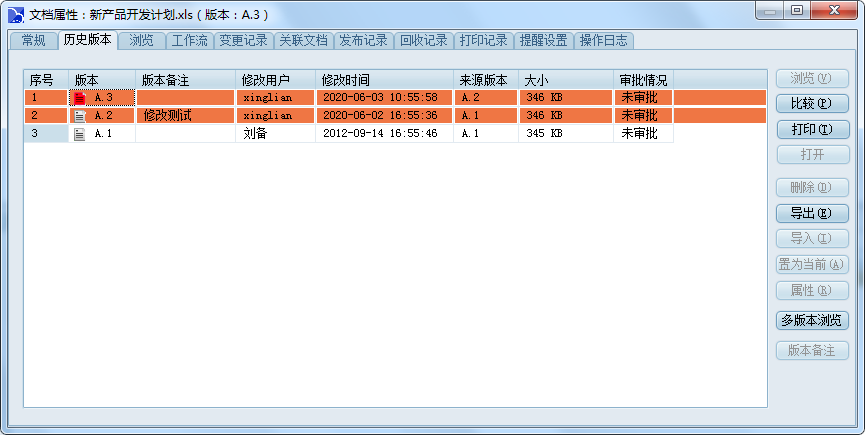Click the 审批情况 column header
Screen dimensions: 865x435
click(x=643, y=80)
